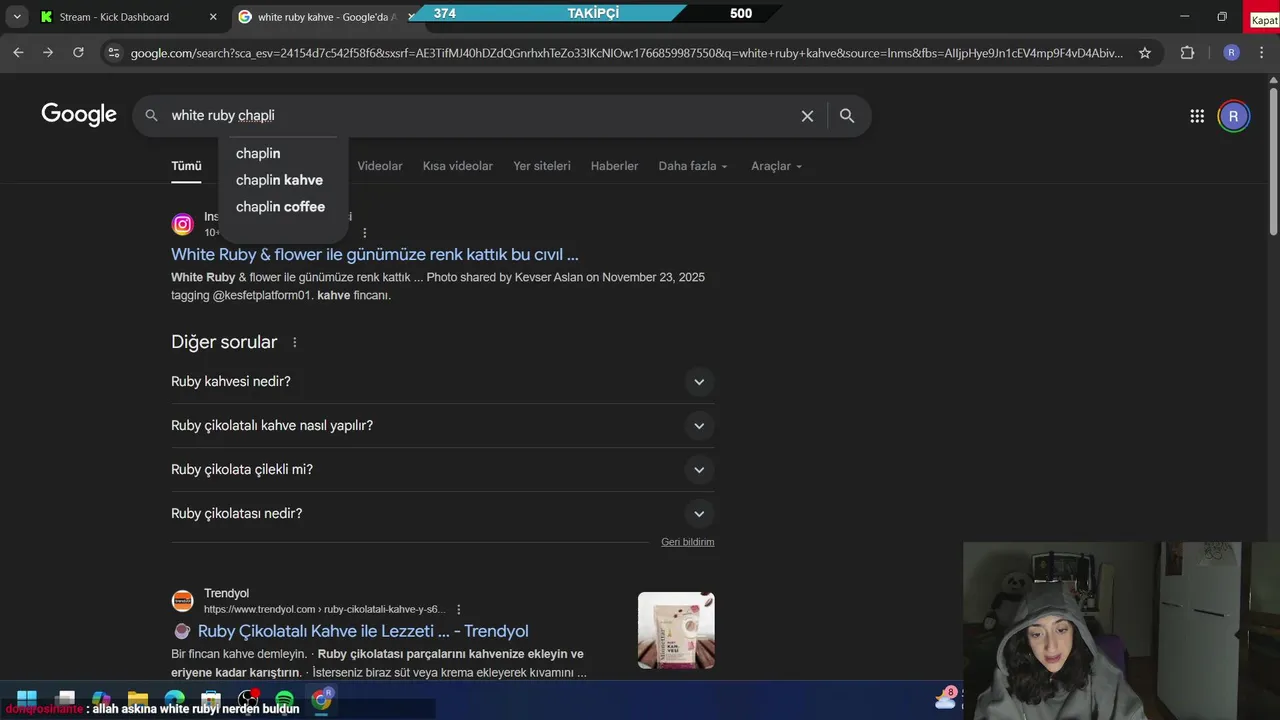Click the Trendyol site name text
The width and height of the screenshot is (1280, 720).
click(226, 593)
